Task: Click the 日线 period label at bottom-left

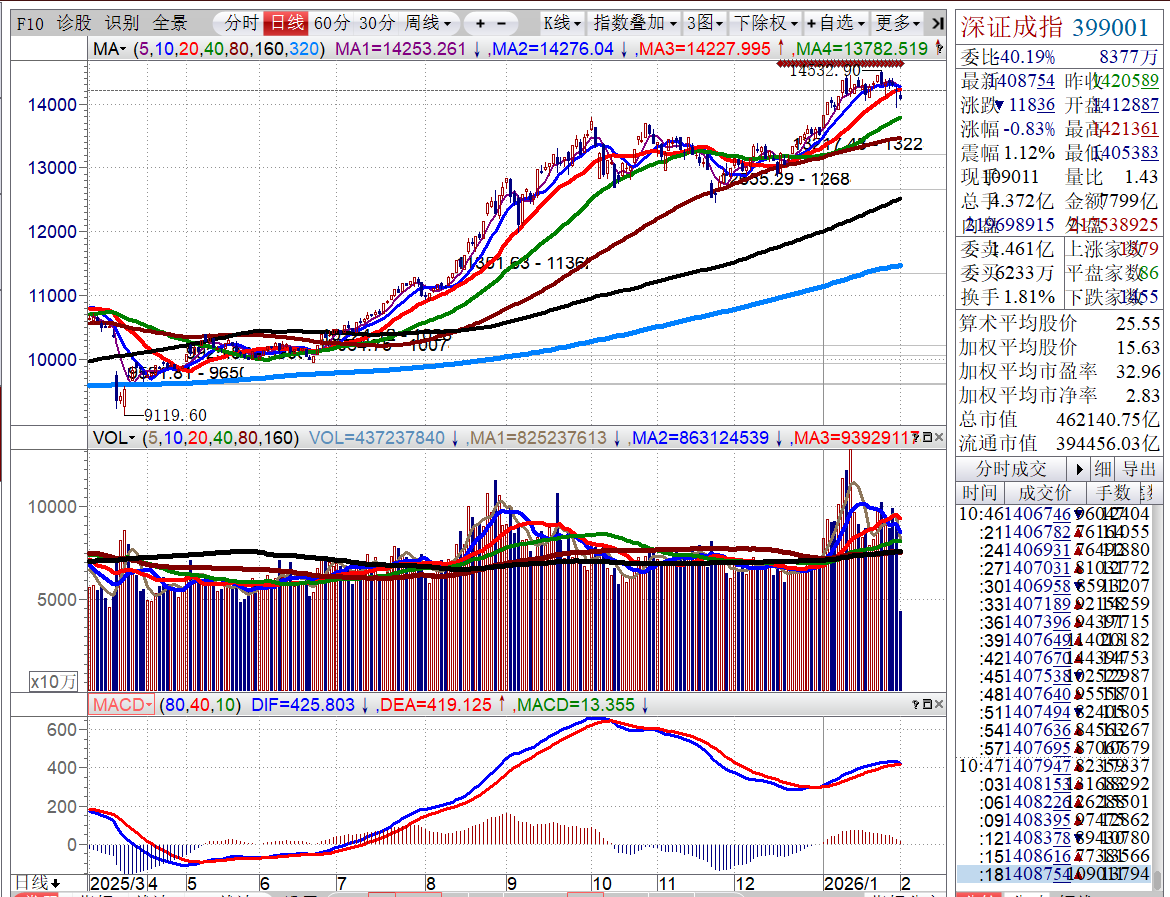Action: pyautogui.click(x=36, y=883)
